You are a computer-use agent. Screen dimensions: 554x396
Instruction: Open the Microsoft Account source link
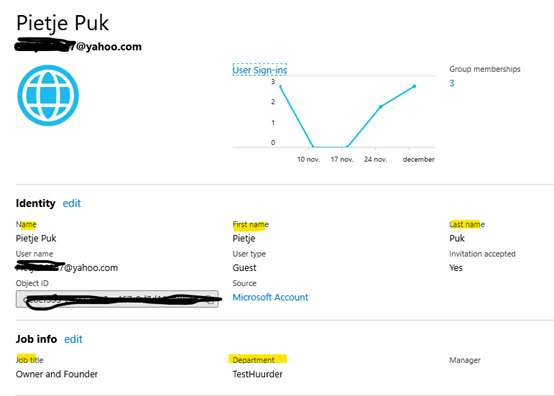tap(270, 297)
